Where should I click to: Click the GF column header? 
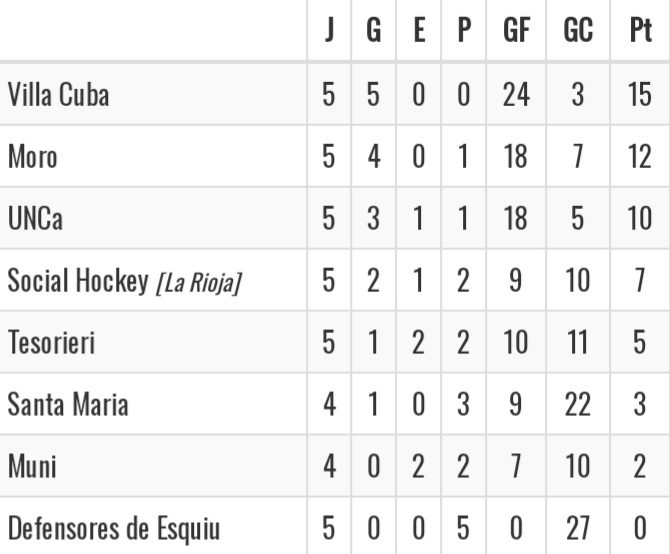coord(516,31)
